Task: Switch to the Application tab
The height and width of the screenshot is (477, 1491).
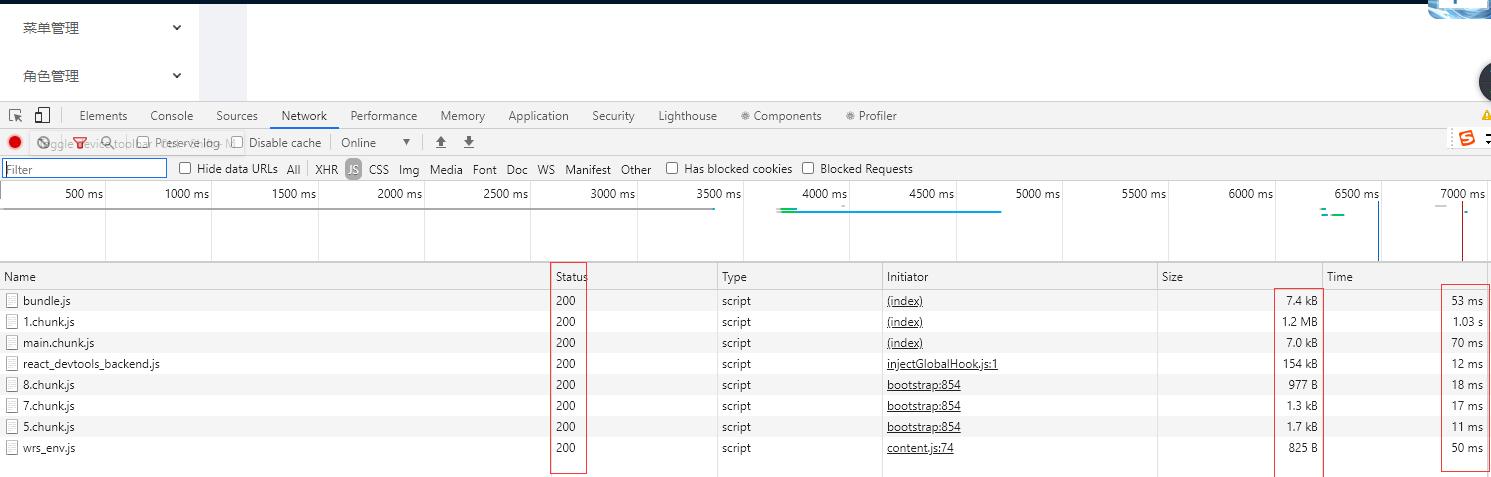Action: coord(538,116)
